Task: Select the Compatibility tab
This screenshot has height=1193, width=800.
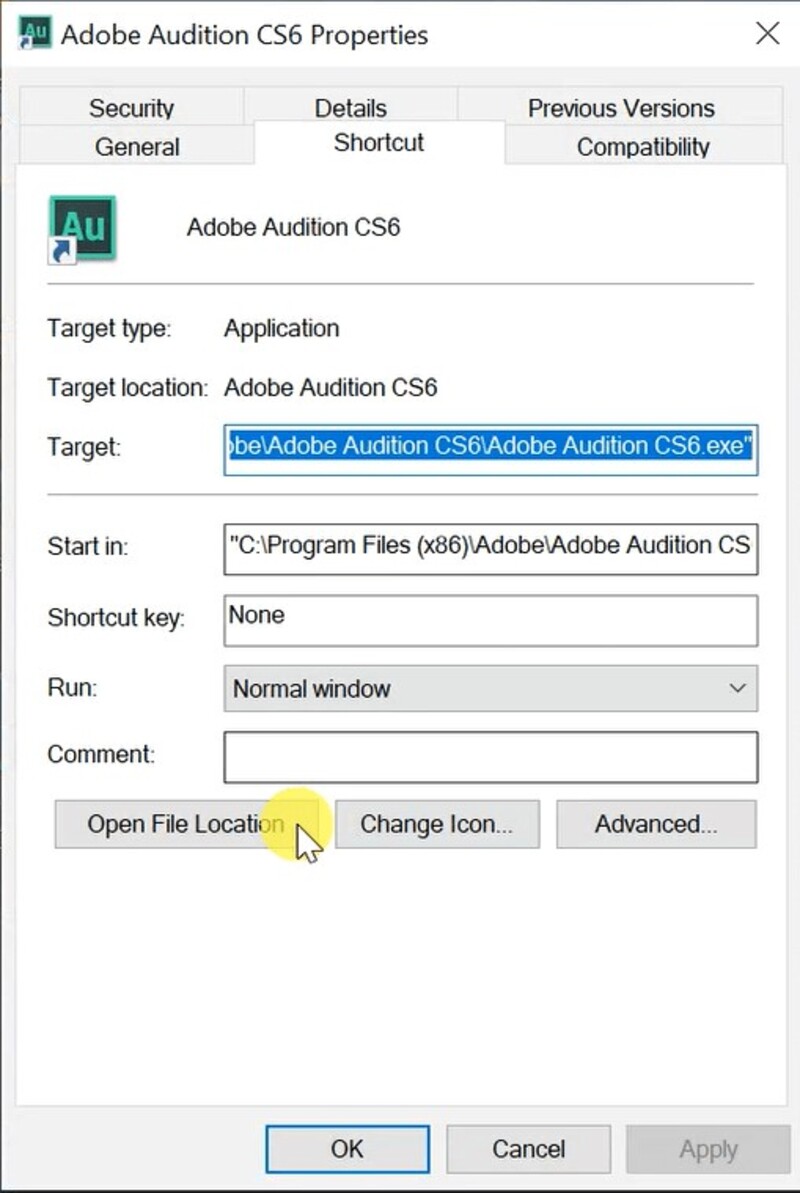Action: click(x=642, y=146)
